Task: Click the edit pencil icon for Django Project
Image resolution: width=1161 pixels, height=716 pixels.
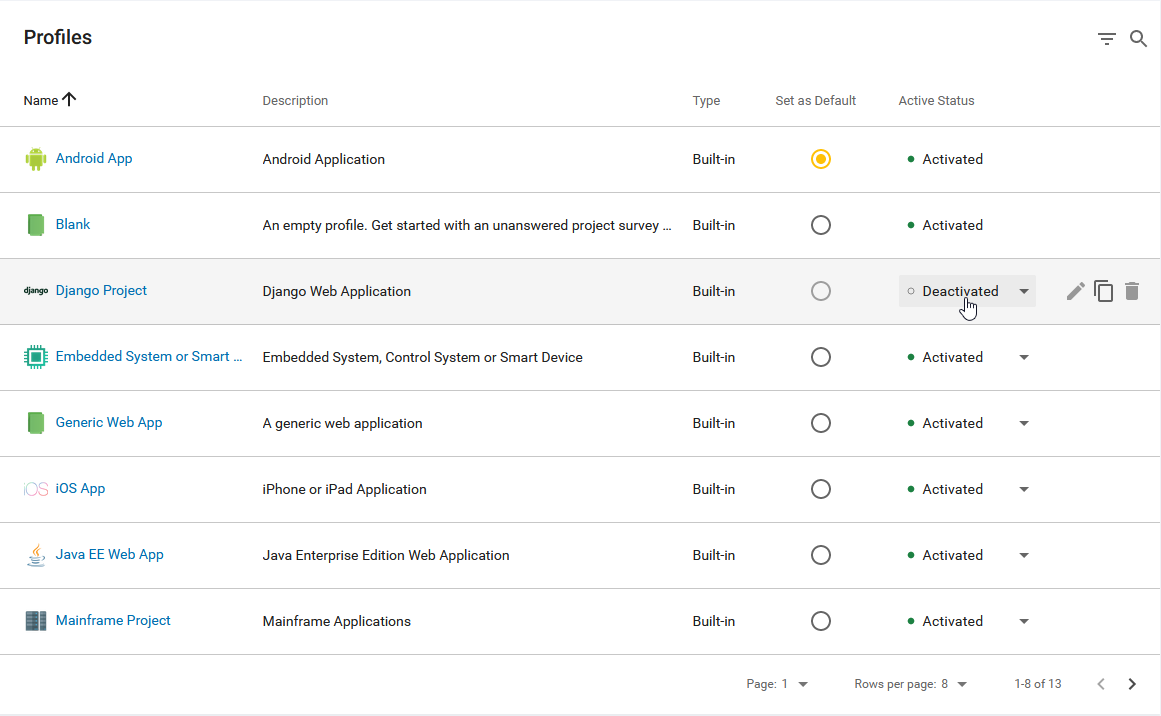Action: (1075, 291)
